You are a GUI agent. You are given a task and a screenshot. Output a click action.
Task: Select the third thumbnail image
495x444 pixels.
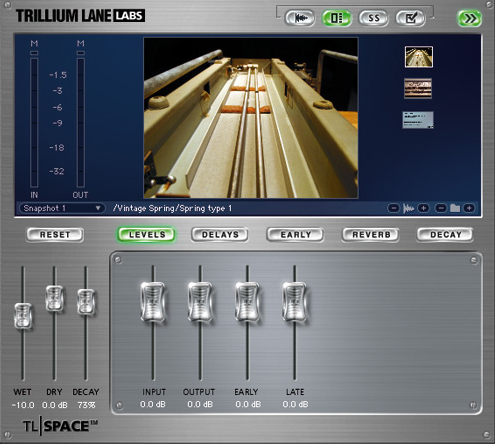(418, 120)
